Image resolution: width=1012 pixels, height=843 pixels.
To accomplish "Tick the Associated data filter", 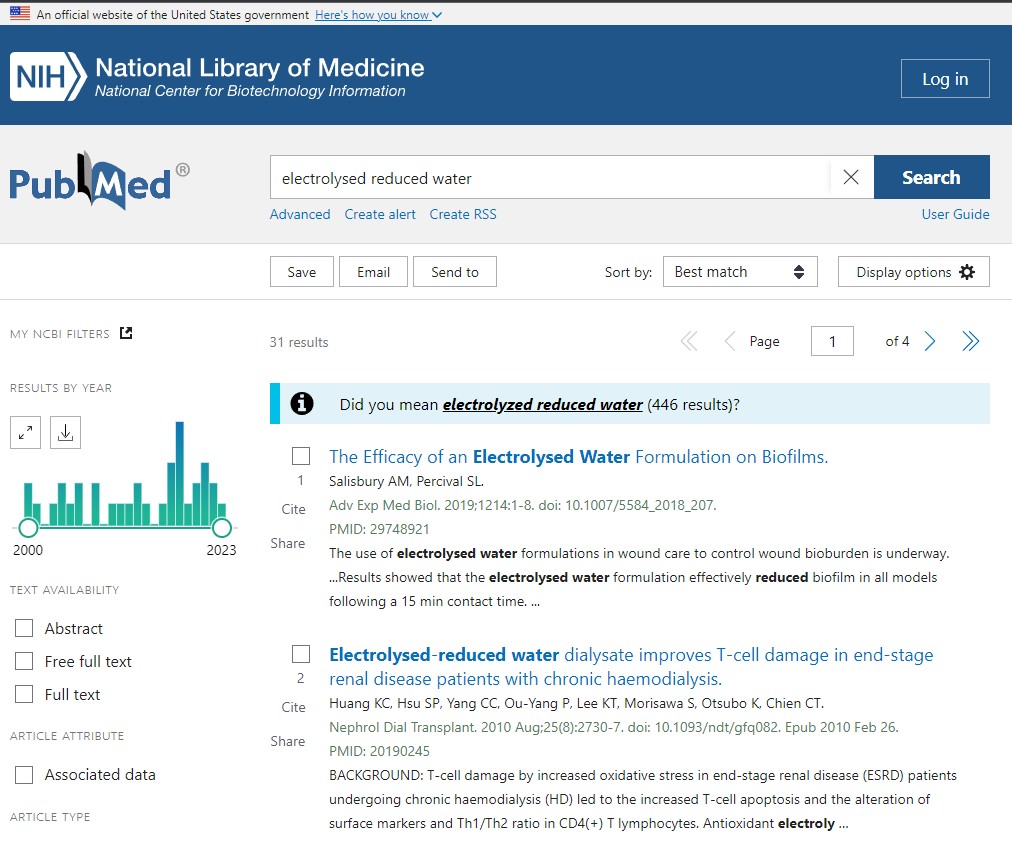I will 24,775.
